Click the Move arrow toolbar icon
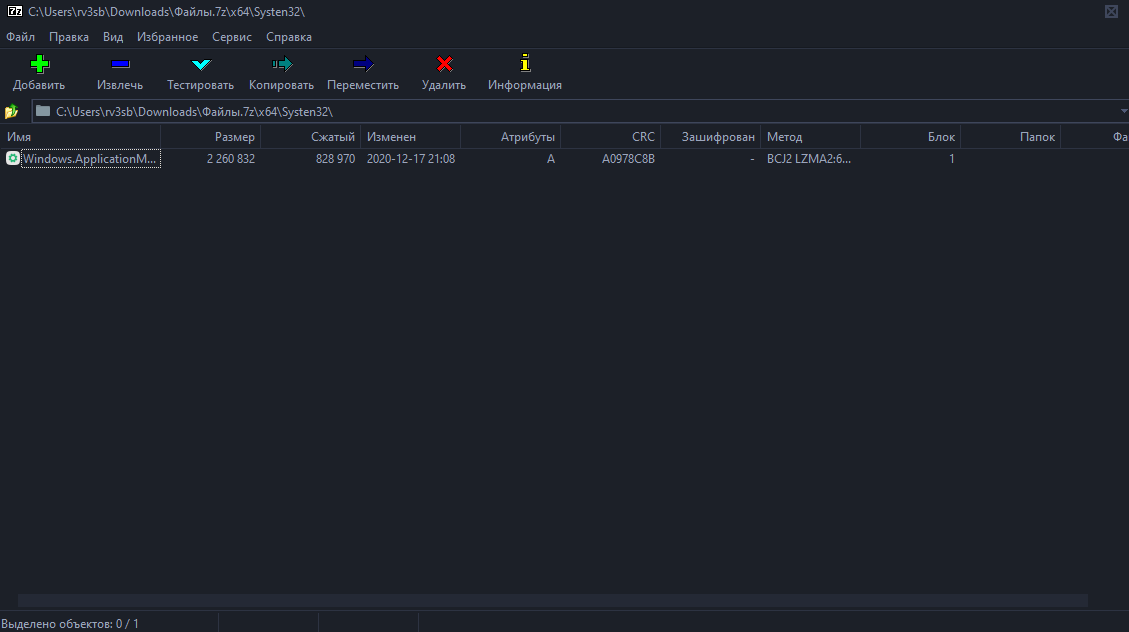The width and height of the screenshot is (1129, 632). click(x=363, y=65)
